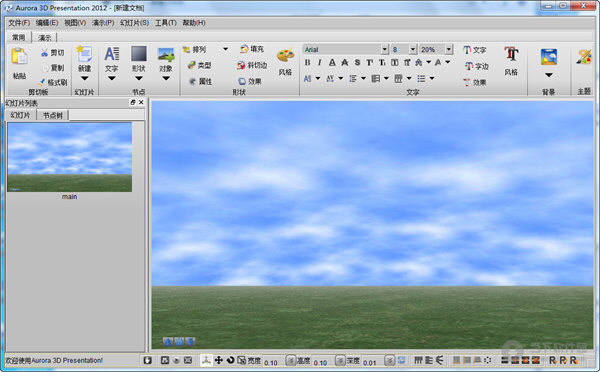Open the Help (帮助) menu
The image size is (600, 372).
pos(194,23)
